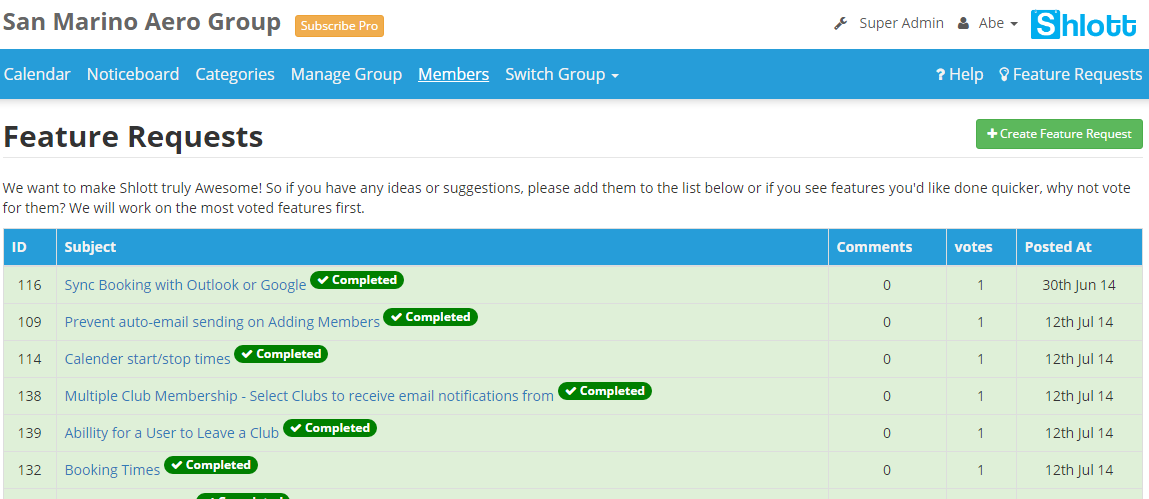This screenshot has height=499, width=1149.
Task: Click the wrench Super Admin icon
Action: pyautogui.click(x=840, y=23)
